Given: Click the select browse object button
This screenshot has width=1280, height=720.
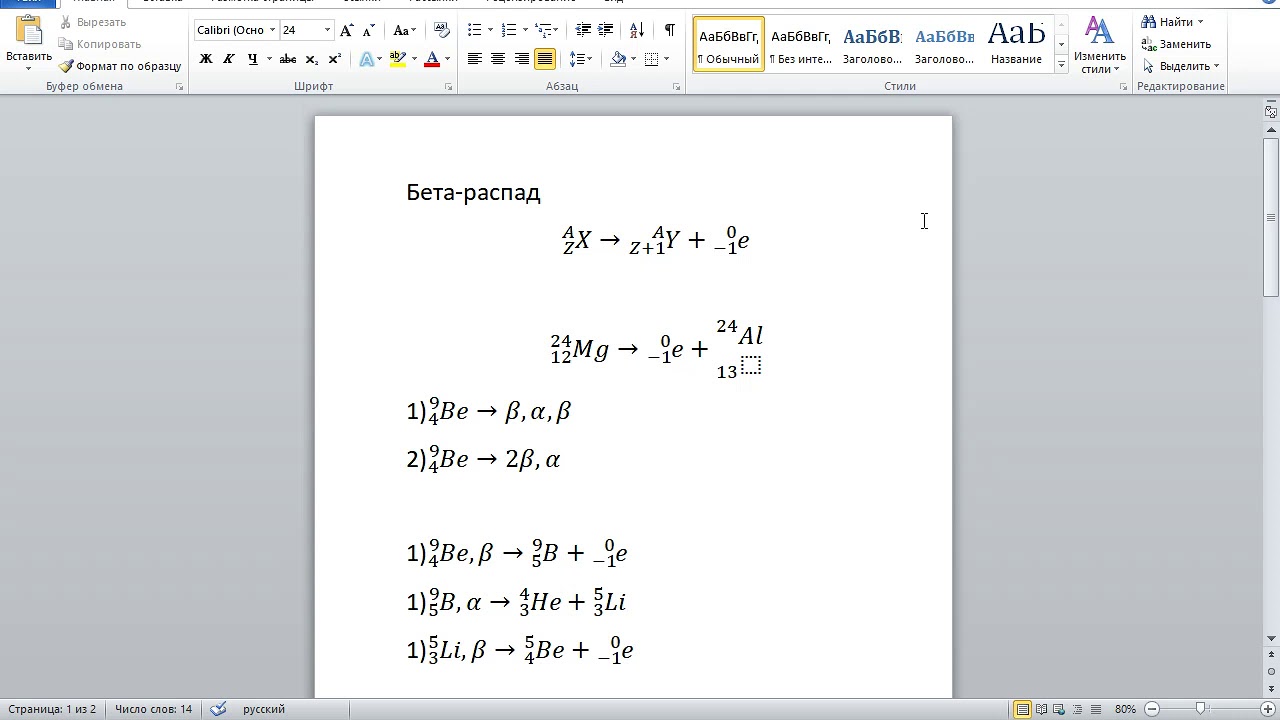Looking at the screenshot, I should click(1271, 672).
